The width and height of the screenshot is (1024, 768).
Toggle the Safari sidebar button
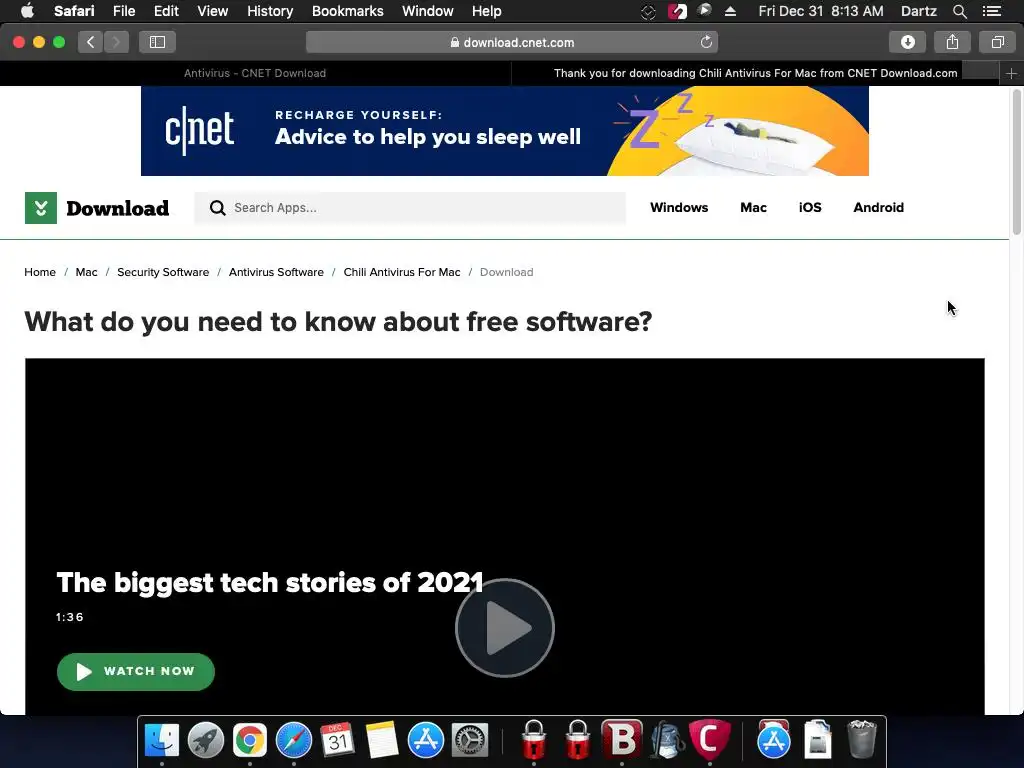tap(157, 42)
